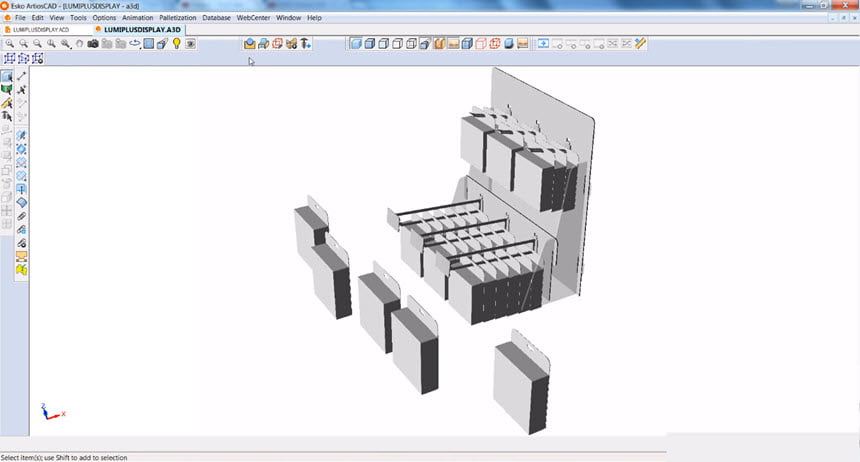Screen dimensions: 860x462
Task: Open the Edit menu
Action: 37,18
